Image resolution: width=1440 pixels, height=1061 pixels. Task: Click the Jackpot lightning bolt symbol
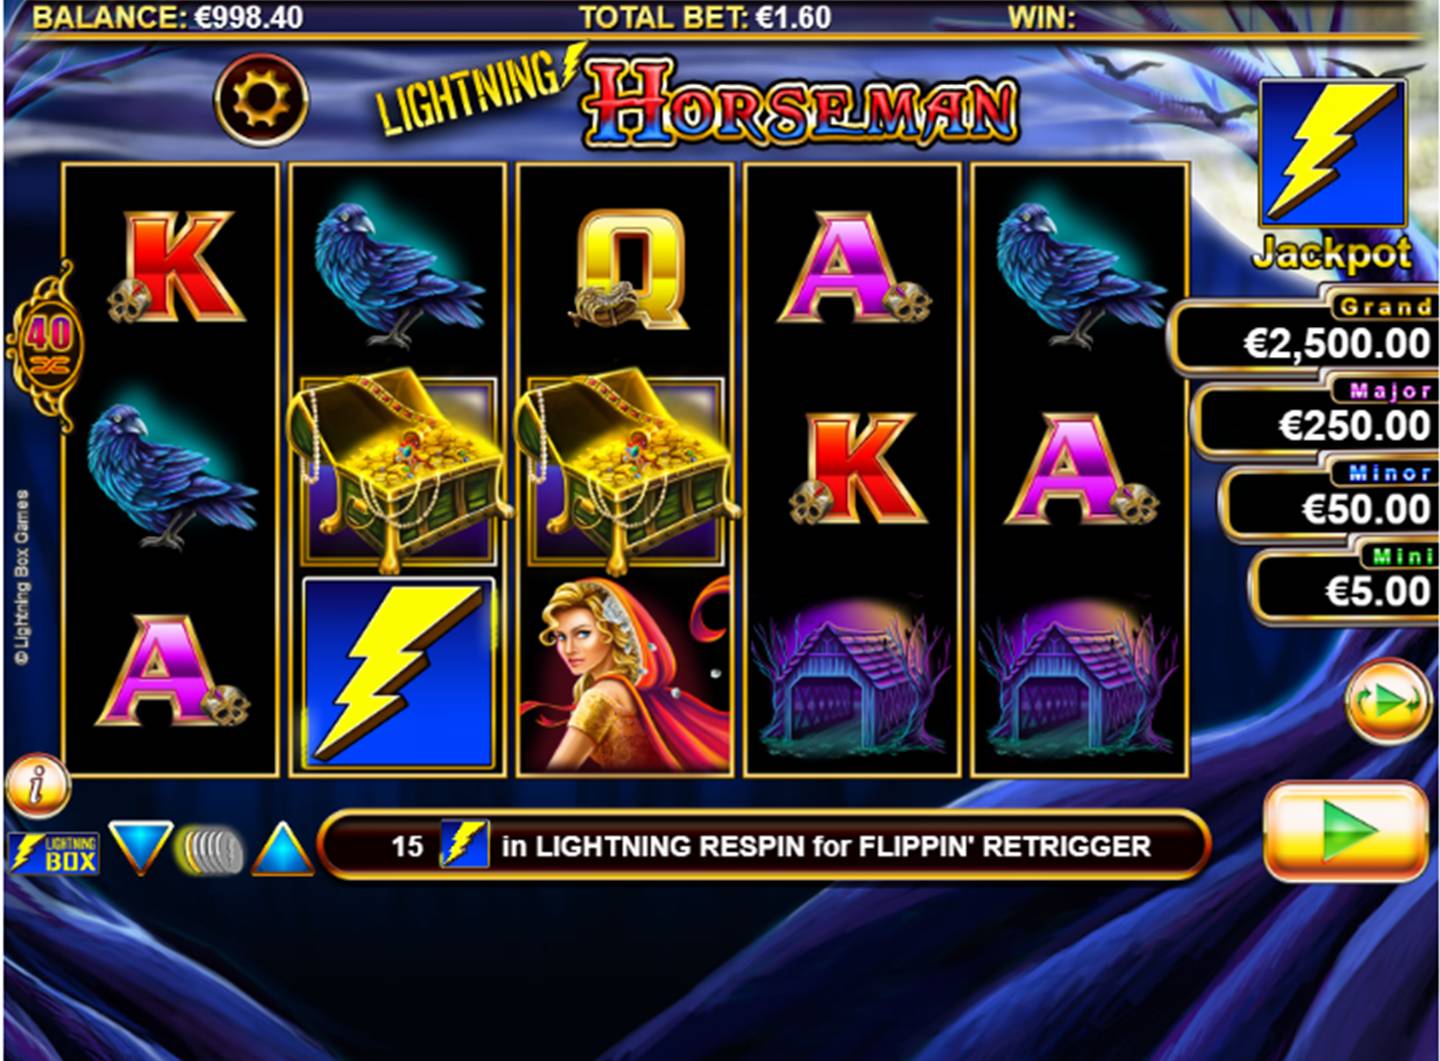pos(1332,153)
